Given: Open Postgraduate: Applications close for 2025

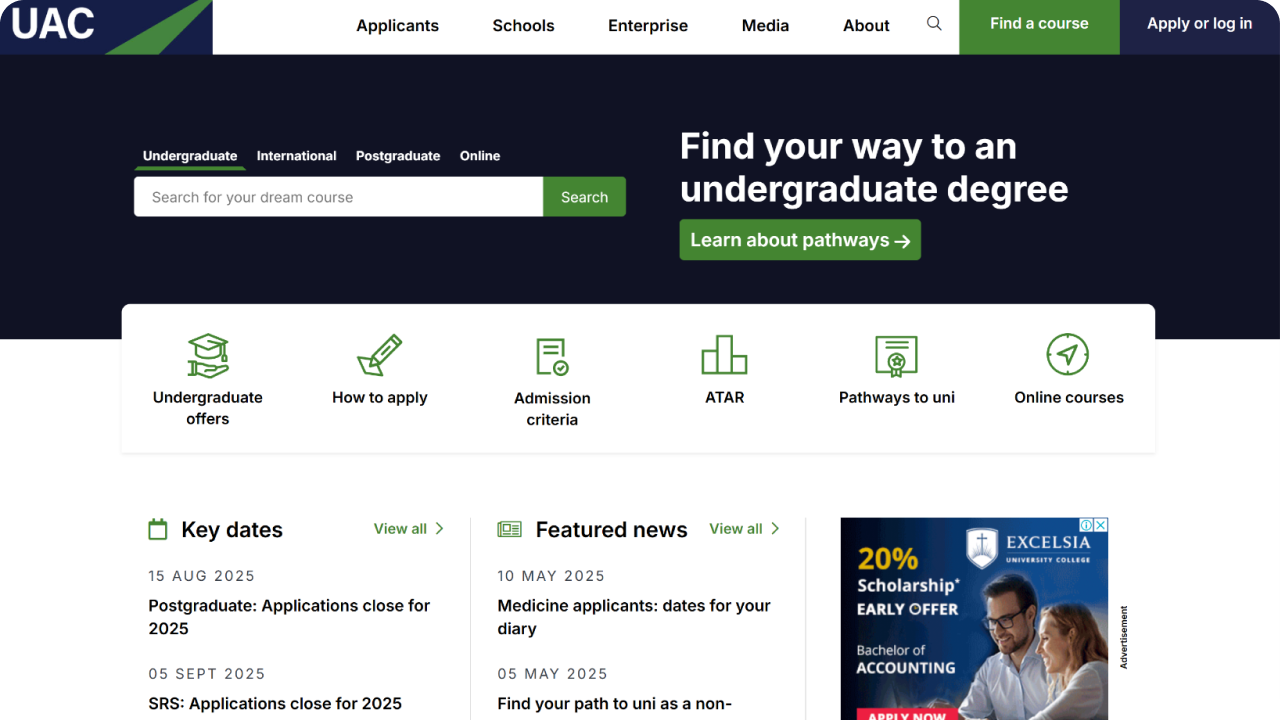Looking at the screenshot, I should [x=289, y=617].
